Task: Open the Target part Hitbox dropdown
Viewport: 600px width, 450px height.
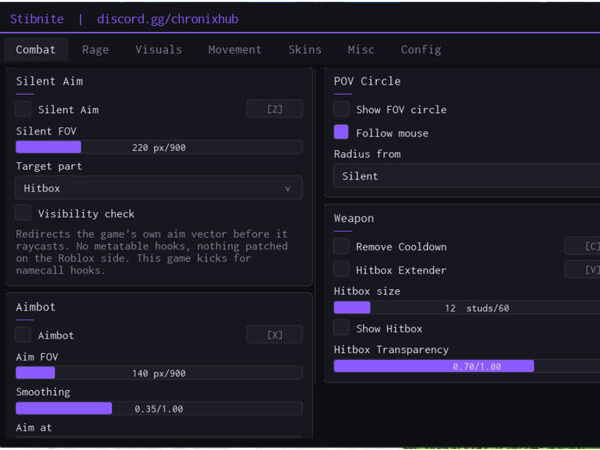Action: tap(159, 188)
